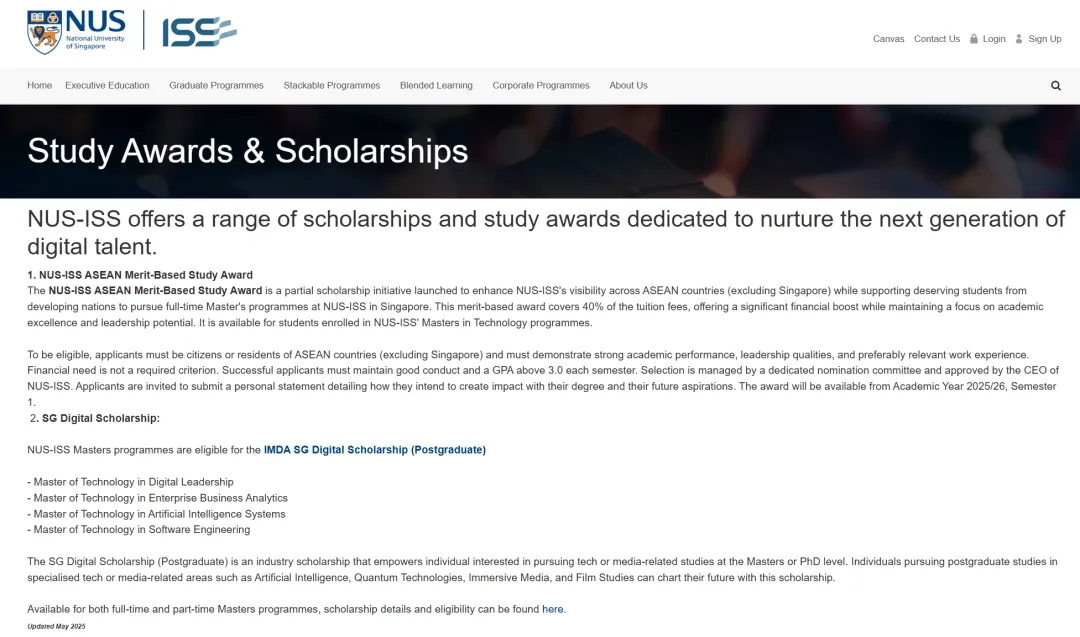The height and width of the screenshot is (637, 1080).
Task: Open the Contact Us link
Action: pyautogui.click(x=936, y=39)
